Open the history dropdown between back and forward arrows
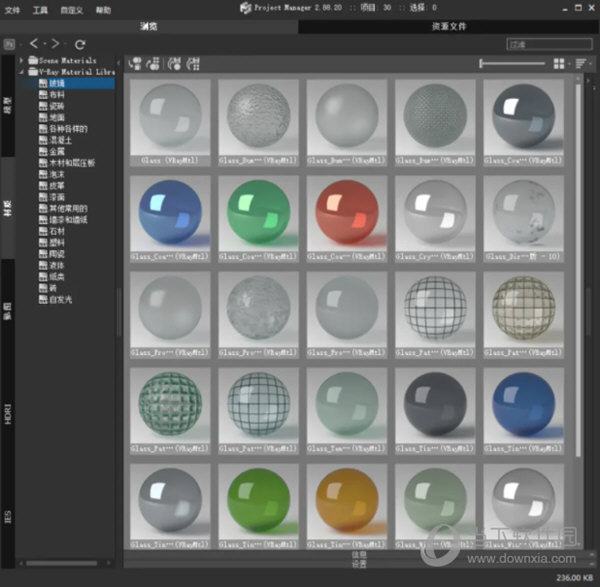 click(45, 44)
